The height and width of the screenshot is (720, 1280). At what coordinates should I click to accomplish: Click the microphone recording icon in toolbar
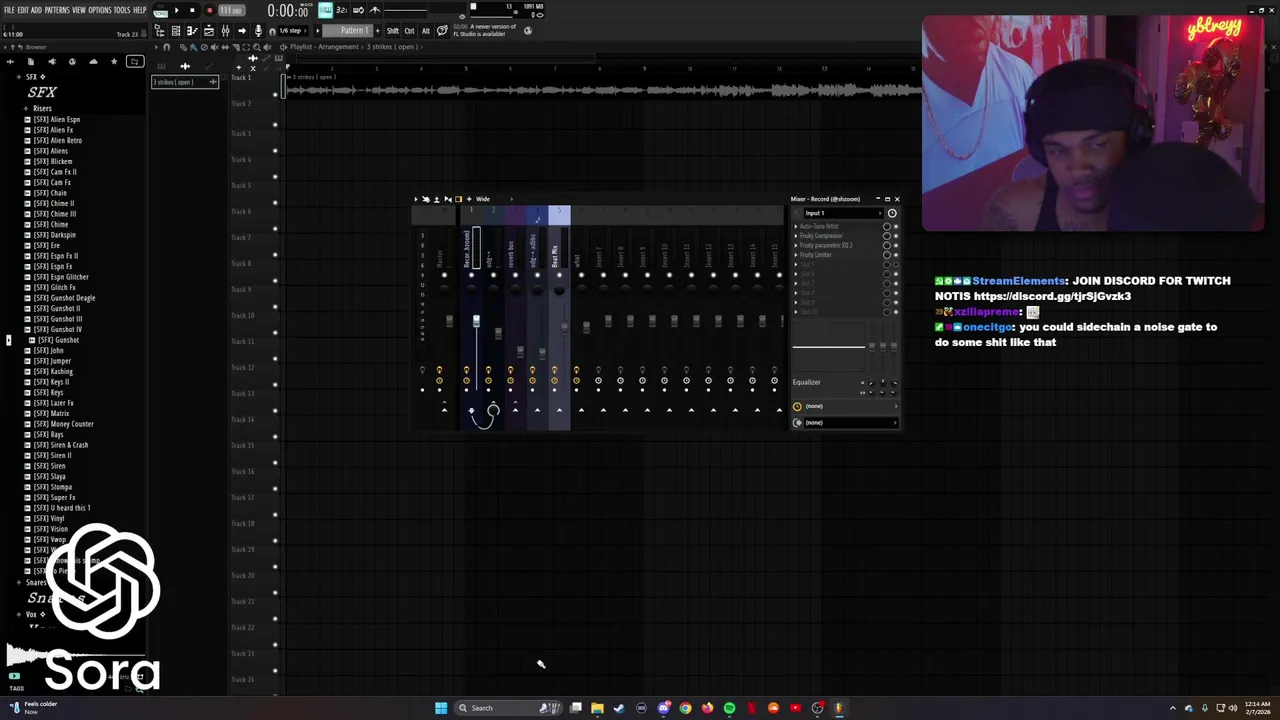pos(258,31)
